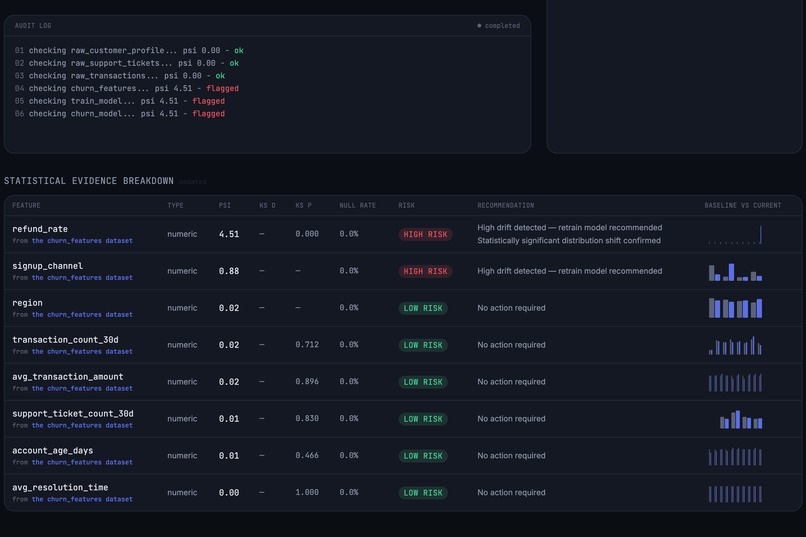Click BASELINE VS CURRENT column header
Viewport: 806px width, 537px height.
[743, 206]
